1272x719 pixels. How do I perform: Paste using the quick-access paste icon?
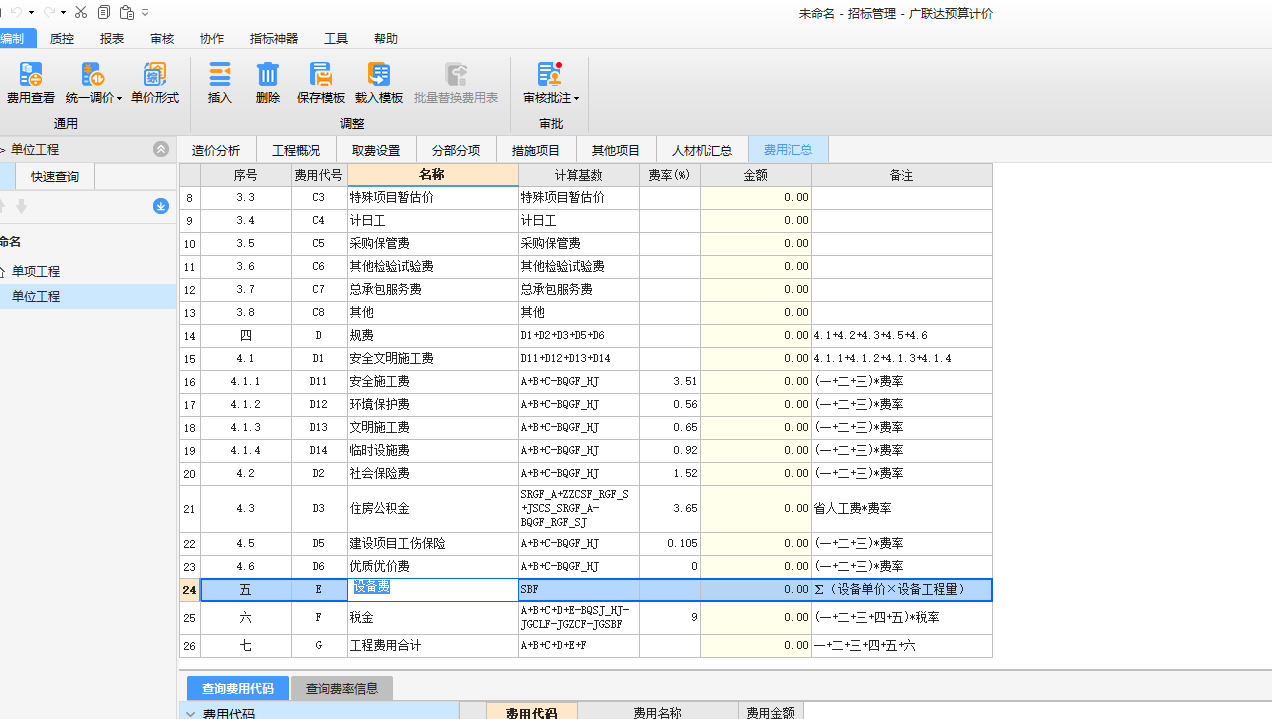coord(127,12)
